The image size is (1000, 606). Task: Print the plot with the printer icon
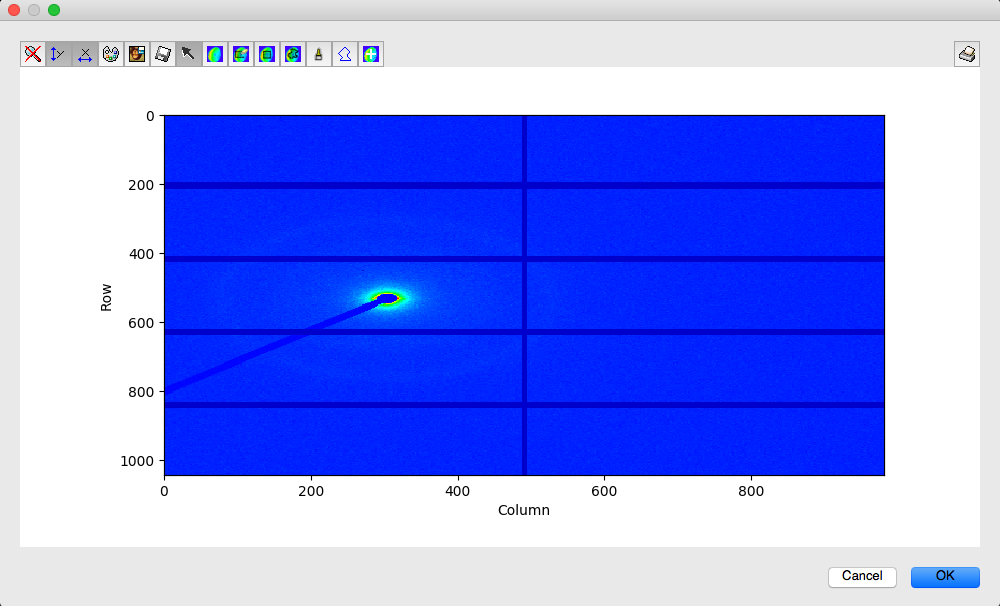click(967, 54)
